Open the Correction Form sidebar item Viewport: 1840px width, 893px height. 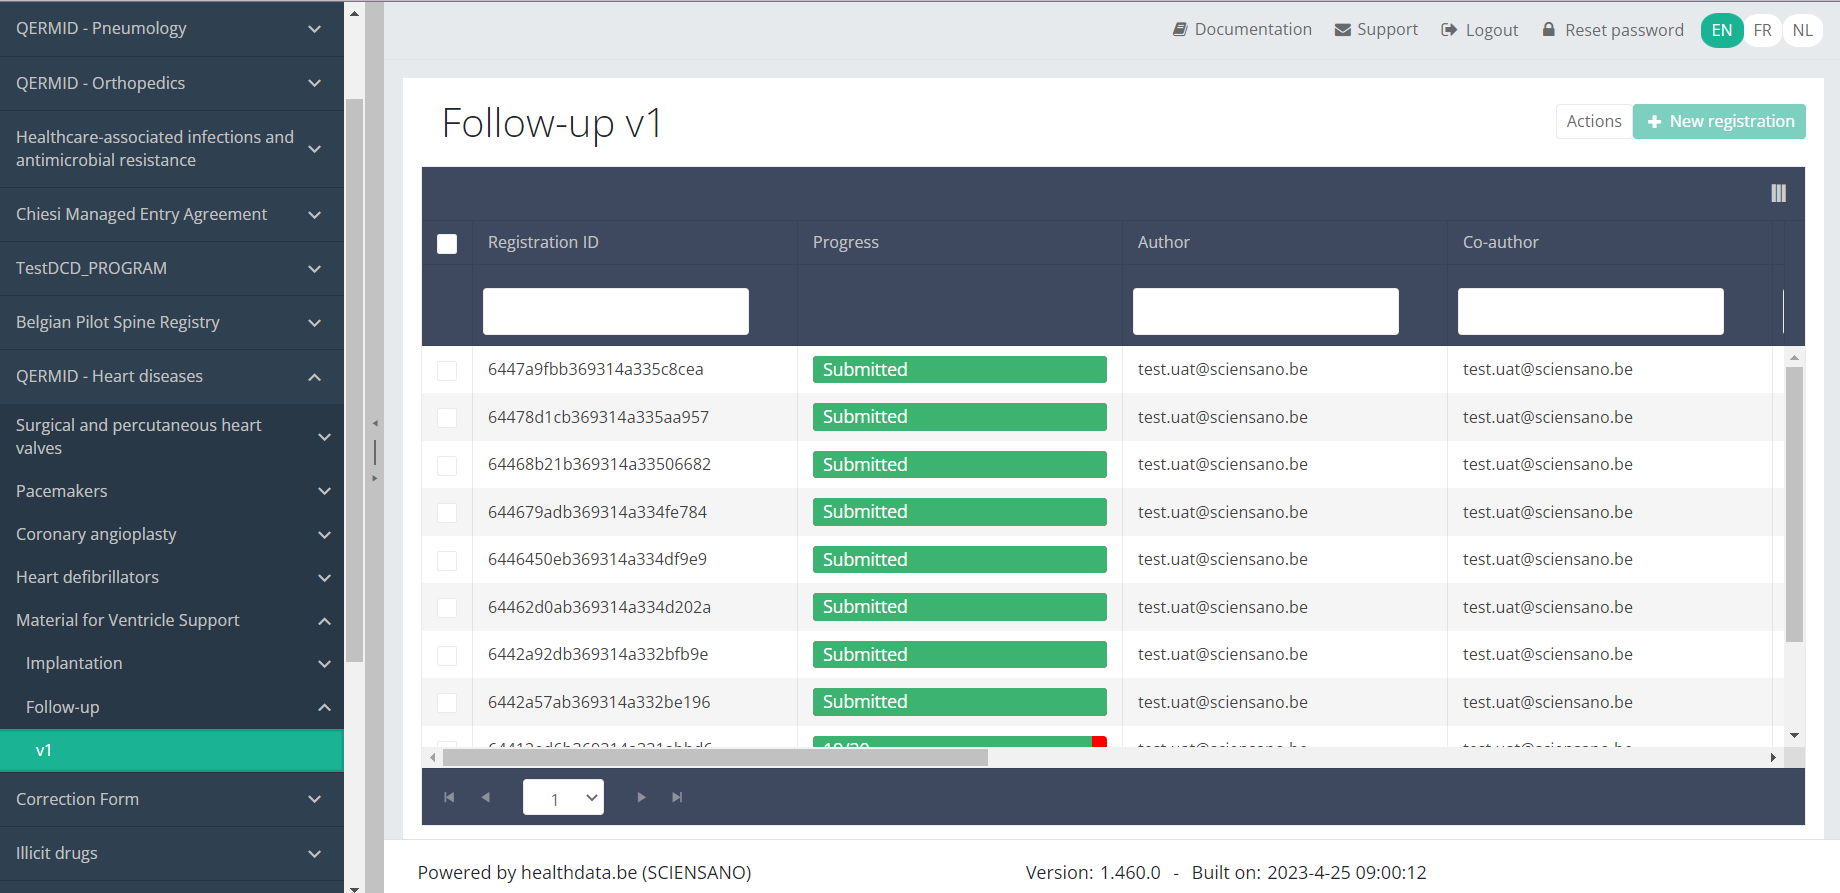[x=171, y=799]
